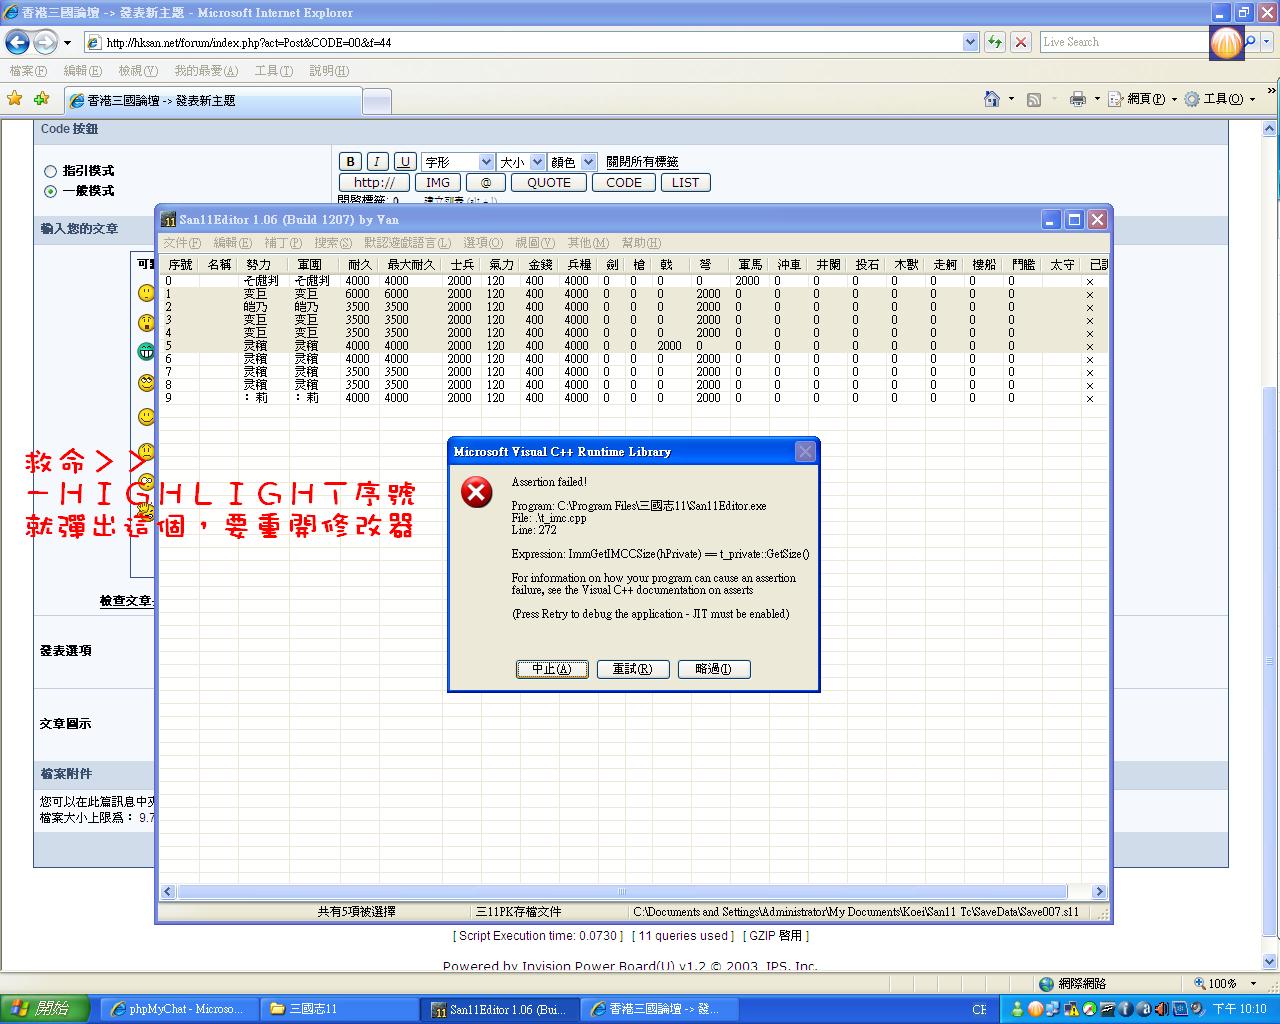The image size is (1280, 1024).
Task: Close the Visual C++ Runtime dialog
Action: [805, 452]
